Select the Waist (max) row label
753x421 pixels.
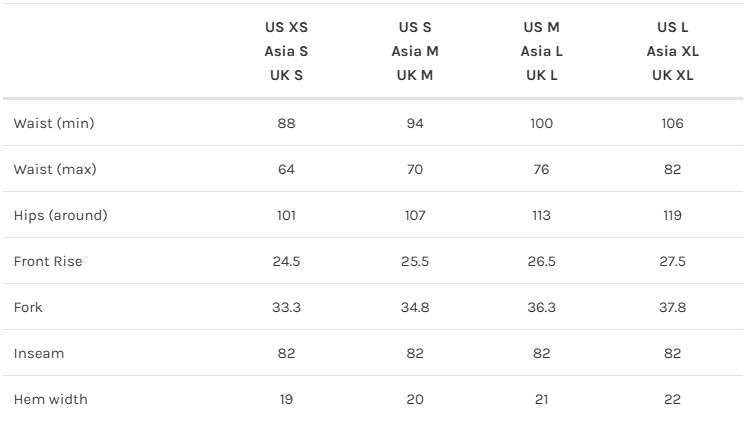[55, 169]
